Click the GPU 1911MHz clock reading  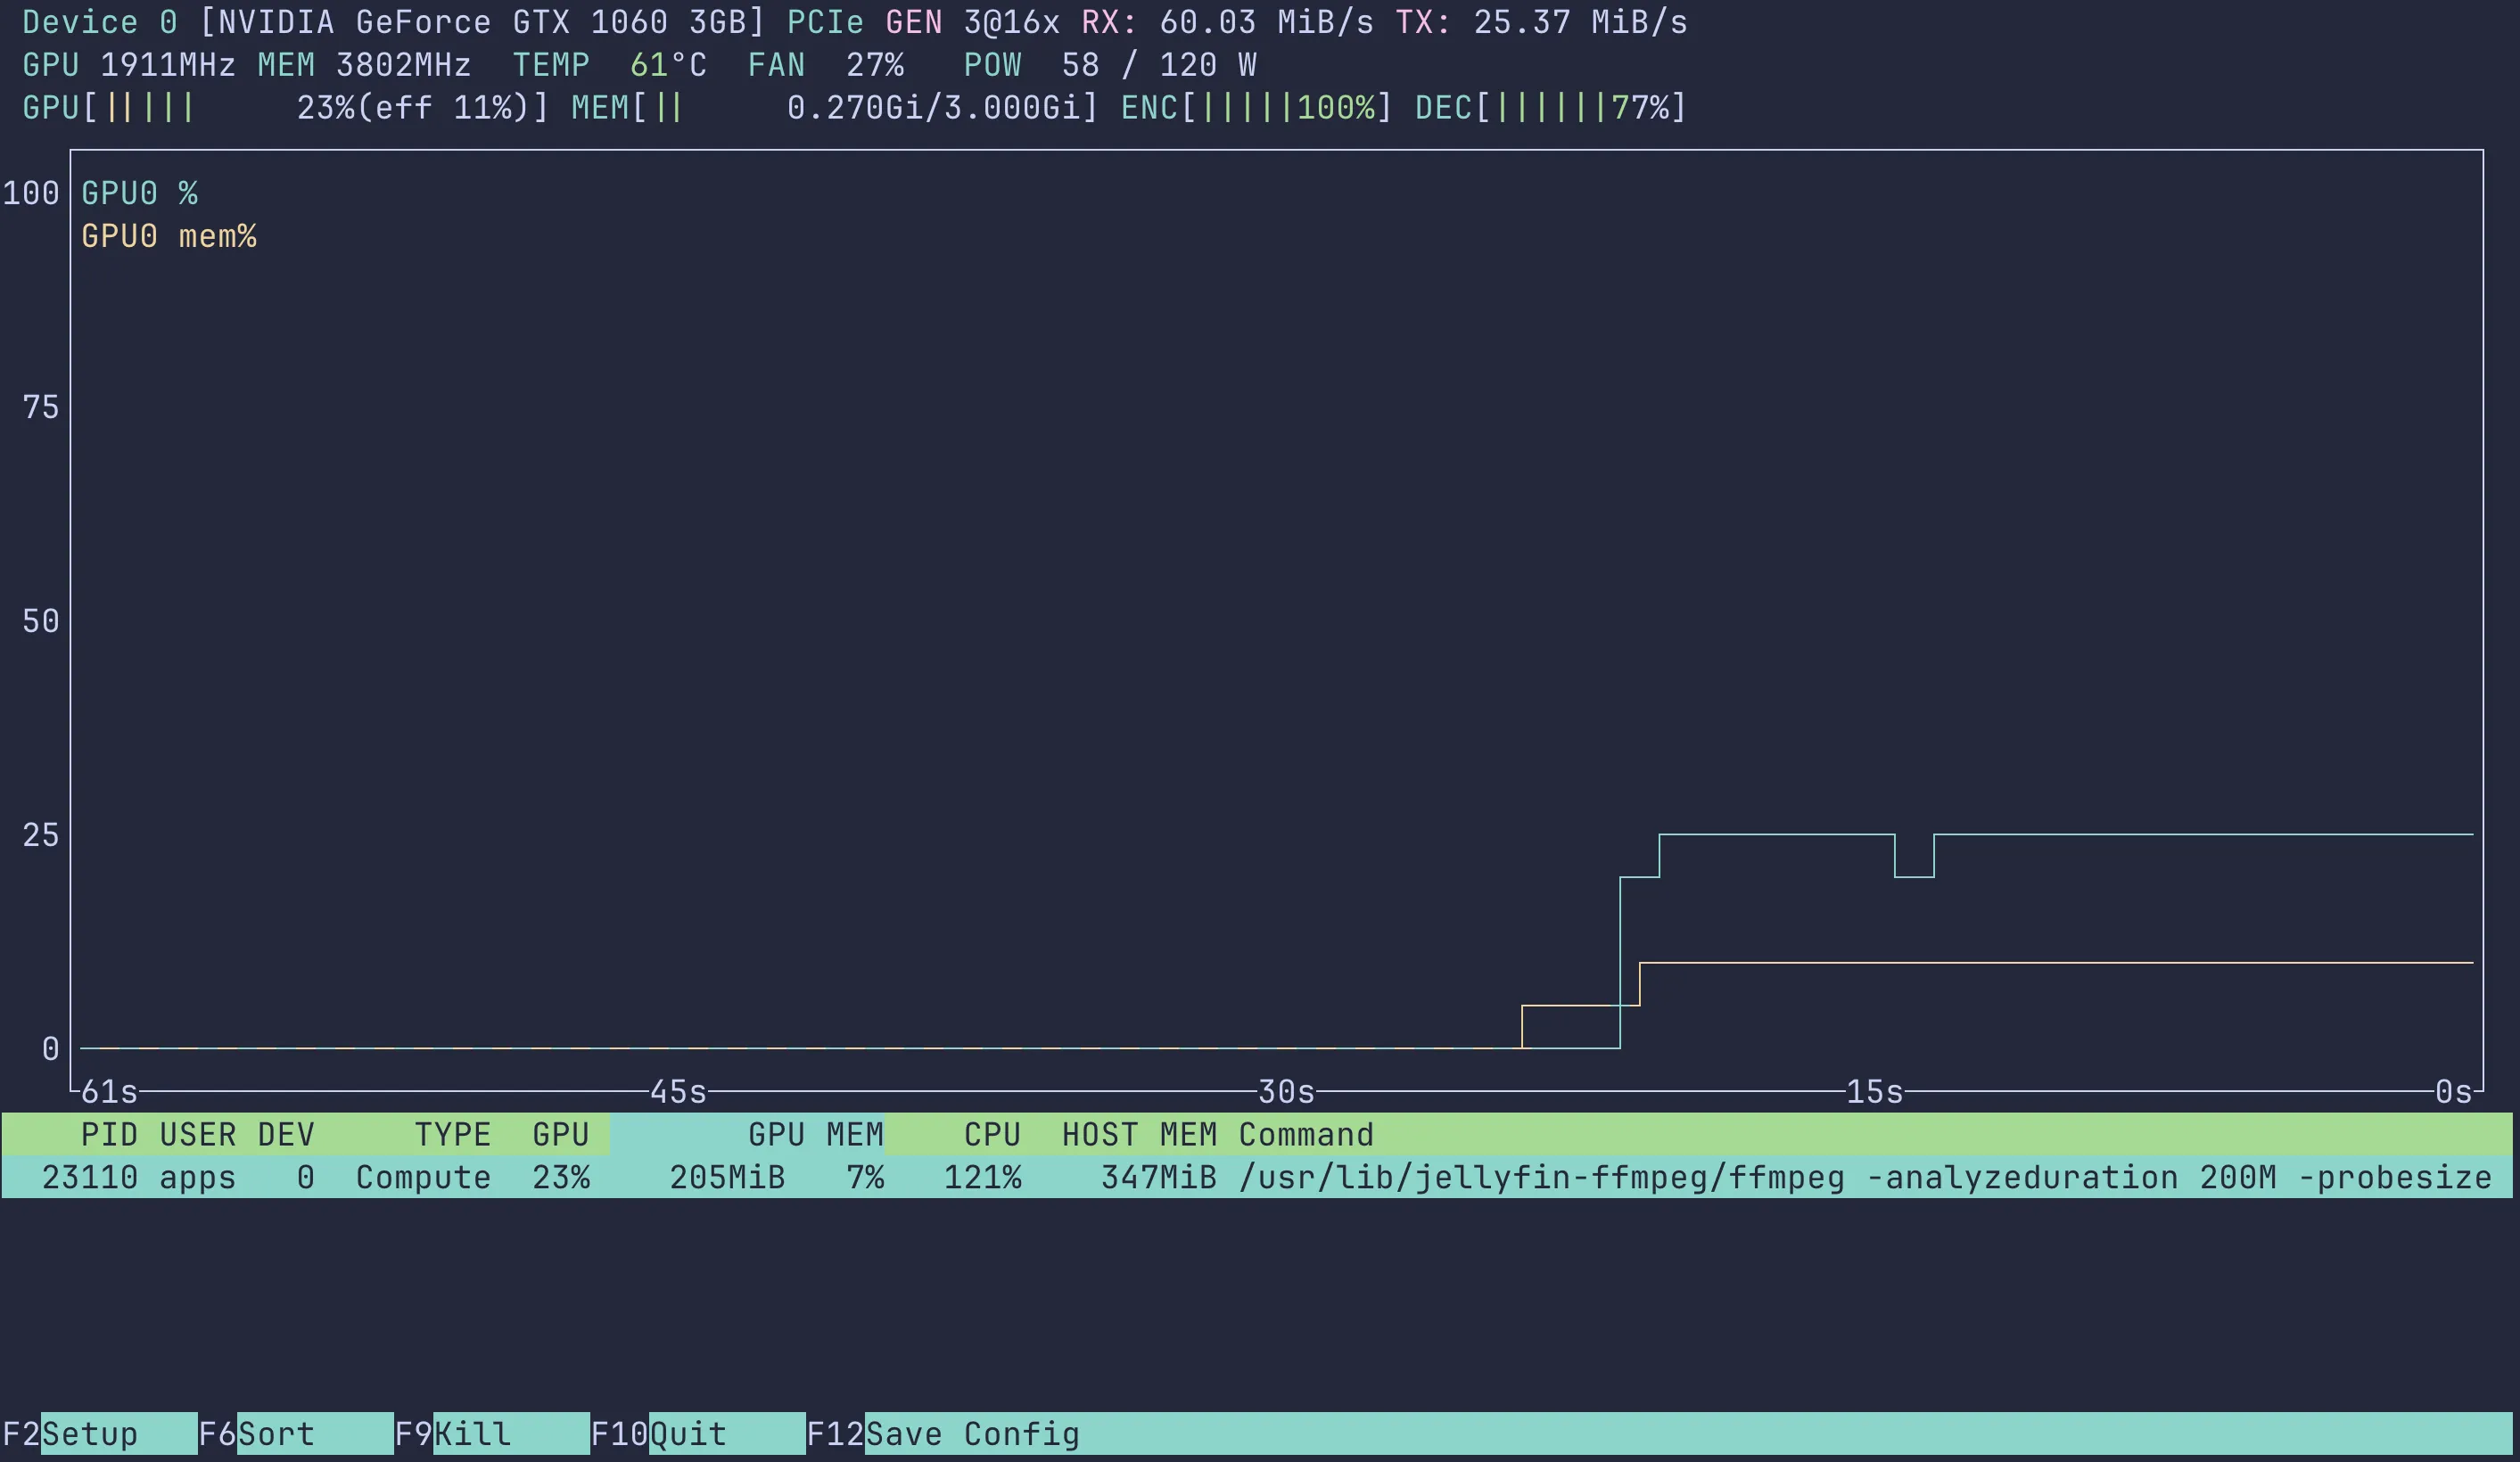[128, 65]
